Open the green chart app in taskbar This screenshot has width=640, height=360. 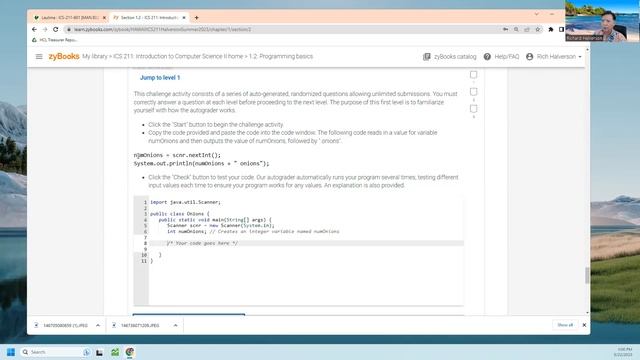coord(115,352)
